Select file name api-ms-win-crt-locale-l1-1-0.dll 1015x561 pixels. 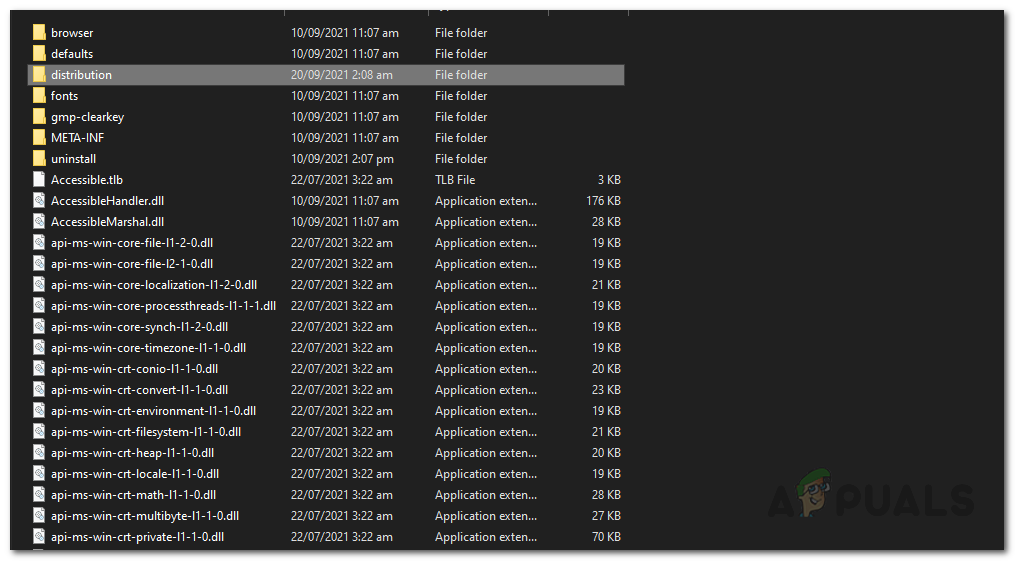click(x=135, y=474)
